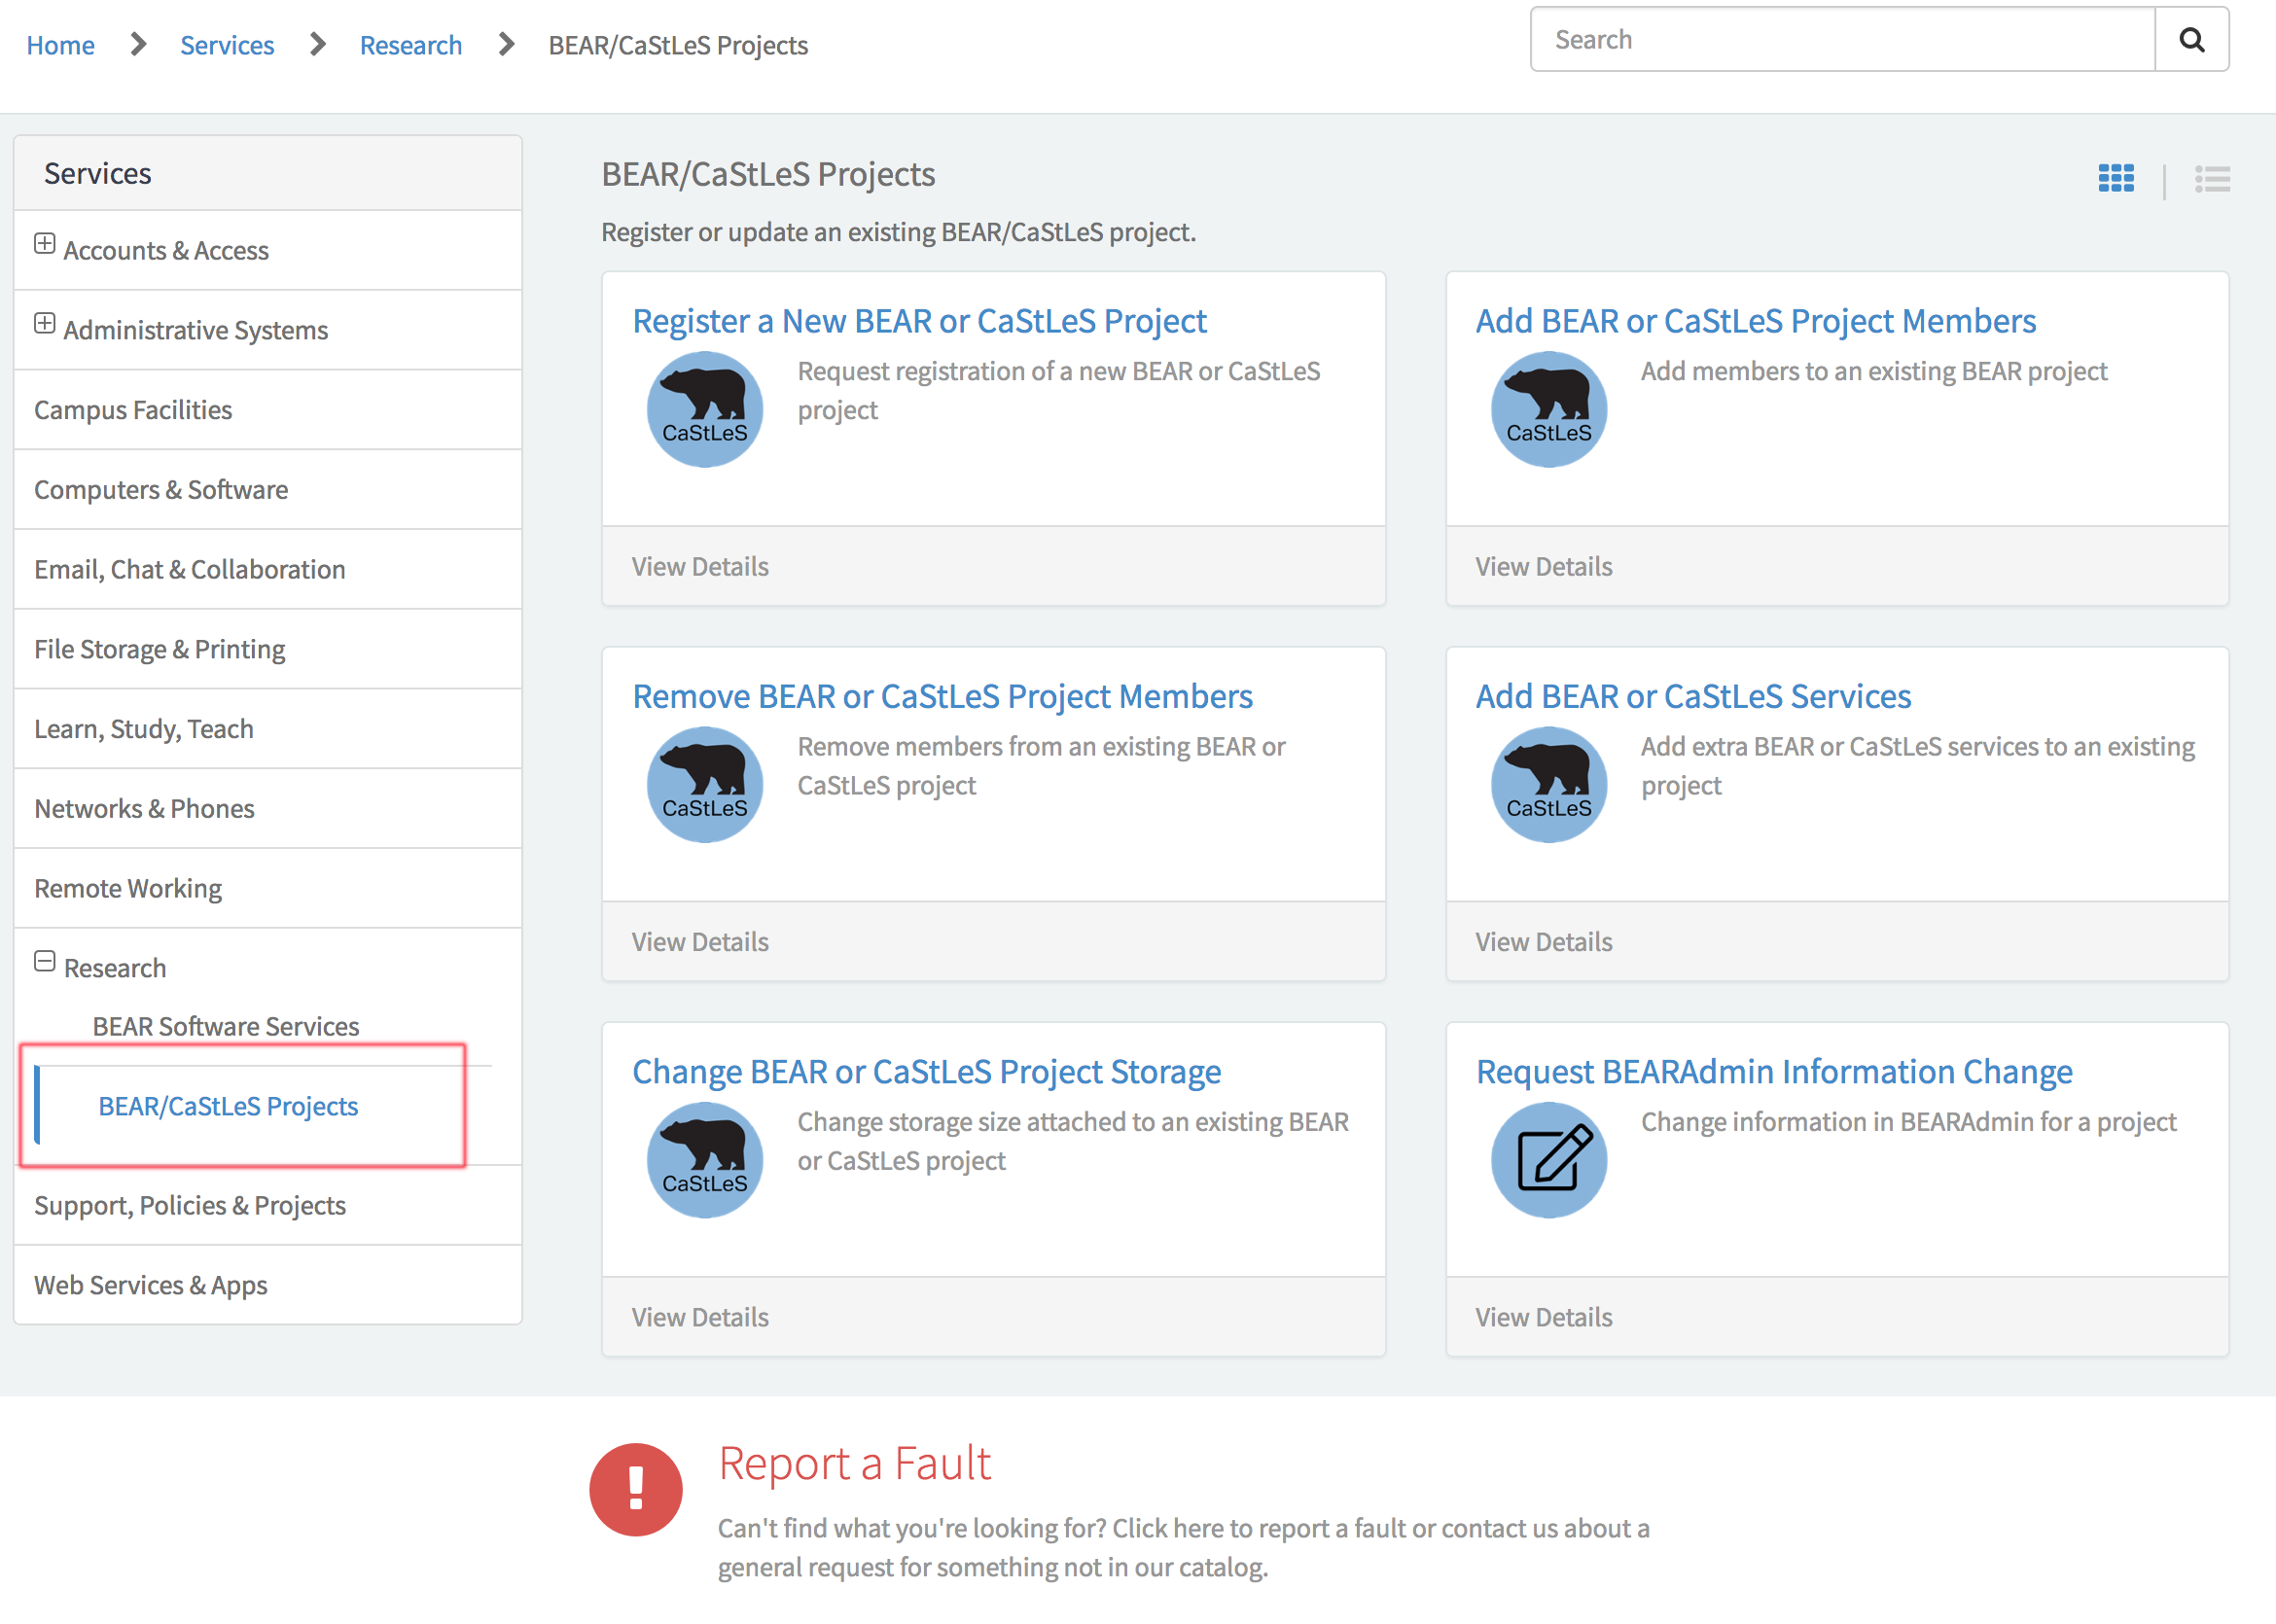Open Add BEAR or CaStLeS Services link
The image size is (2276, 1624).
pos(1693,696)
